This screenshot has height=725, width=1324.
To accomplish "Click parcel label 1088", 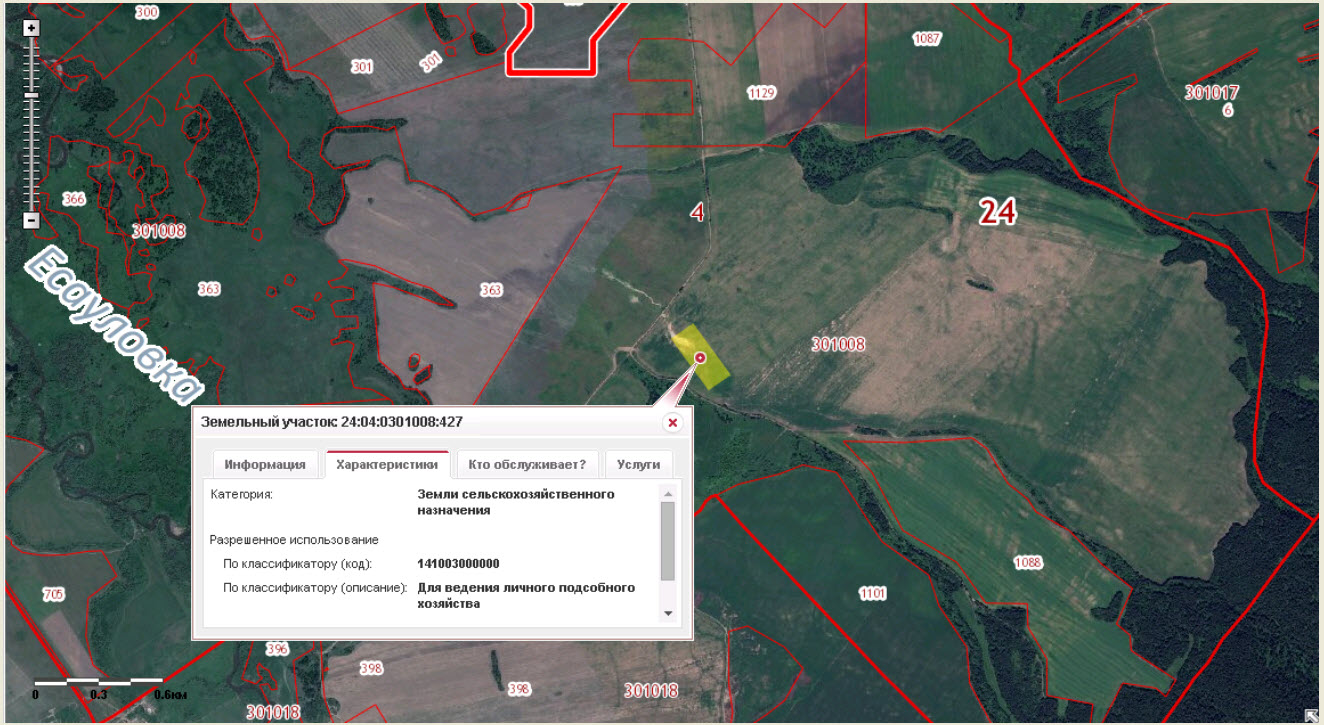I will click(1028, 562).
